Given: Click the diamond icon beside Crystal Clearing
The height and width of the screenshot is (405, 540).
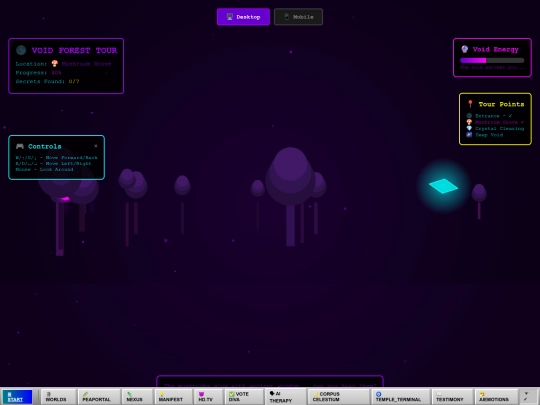Looking at the screenshot, I should (469, 128).
